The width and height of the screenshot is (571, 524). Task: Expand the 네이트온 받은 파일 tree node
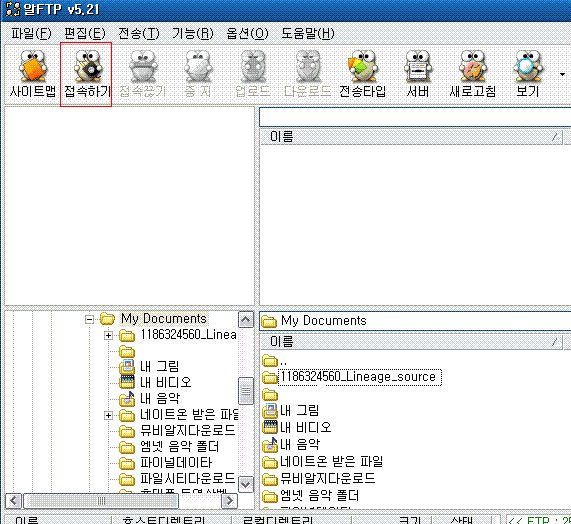108,415
